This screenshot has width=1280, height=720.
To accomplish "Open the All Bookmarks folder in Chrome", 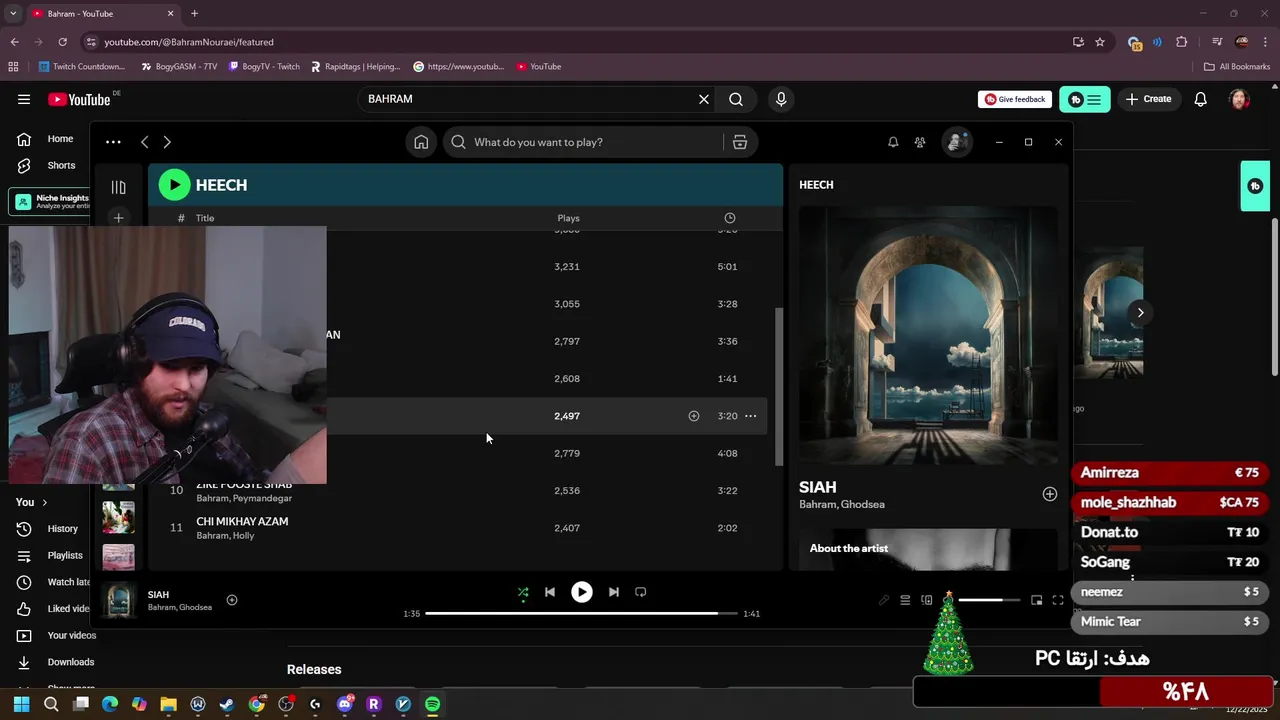I will click(1237, 66).
